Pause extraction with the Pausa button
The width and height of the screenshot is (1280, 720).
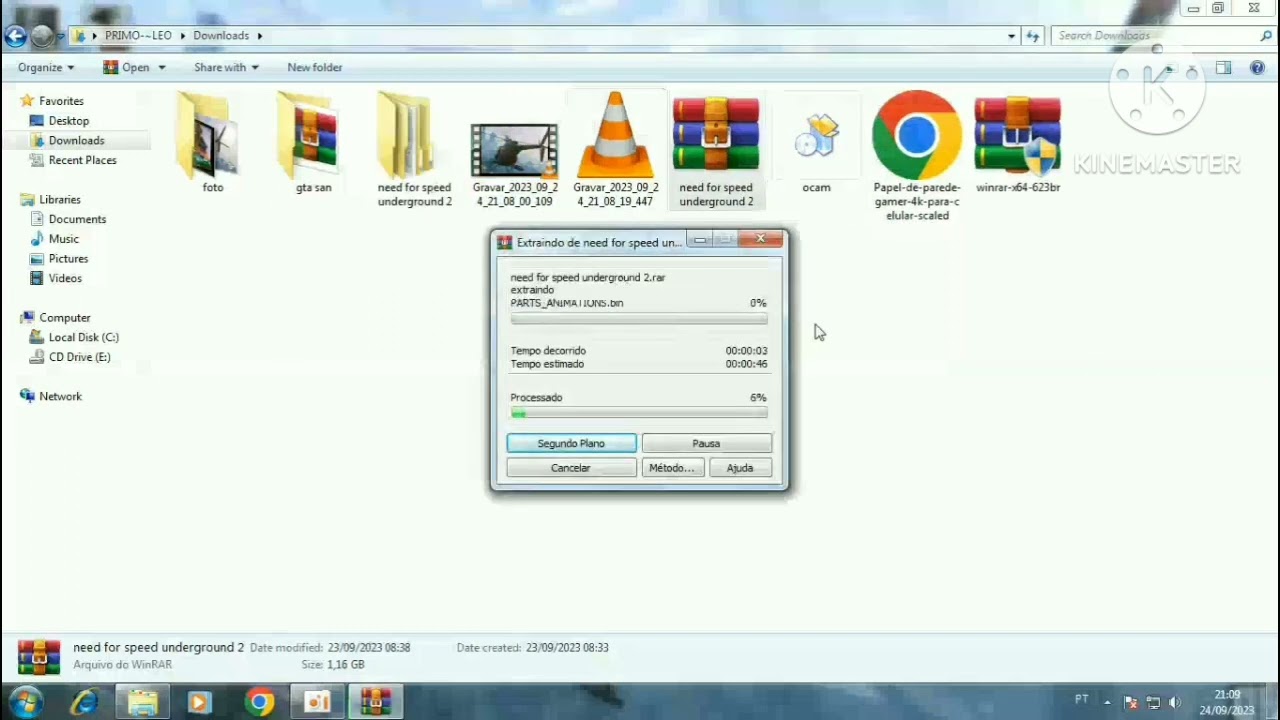click(x=706, y=443)
